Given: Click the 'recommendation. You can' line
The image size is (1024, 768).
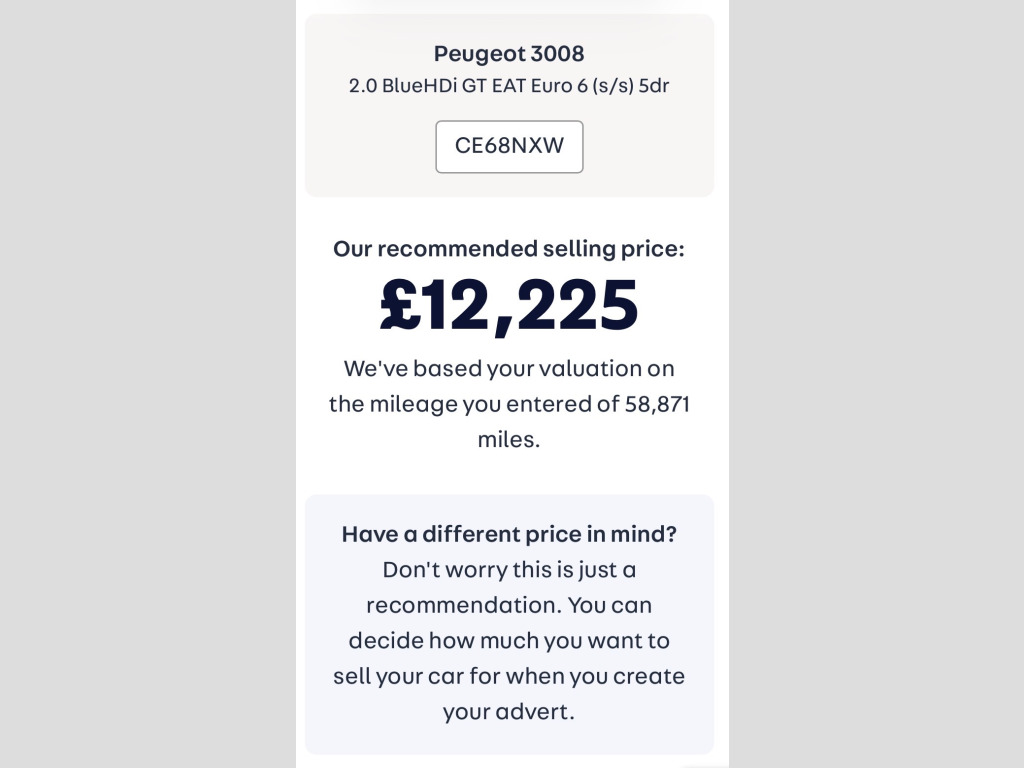Looking at the screenshot, I should [x=509, y=605].
